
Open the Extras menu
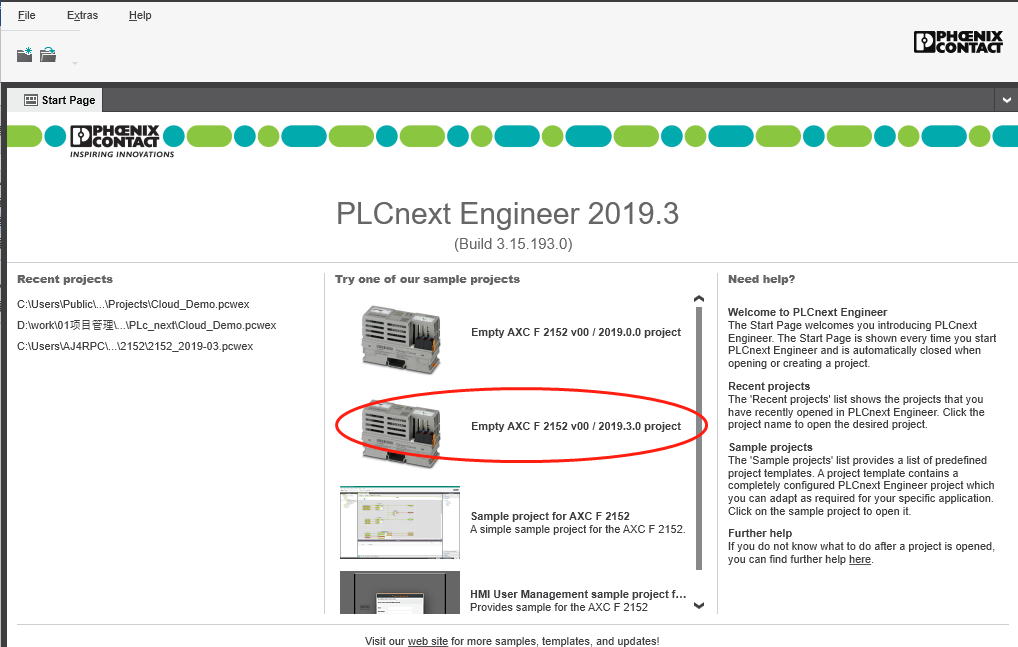coord(82,15)
